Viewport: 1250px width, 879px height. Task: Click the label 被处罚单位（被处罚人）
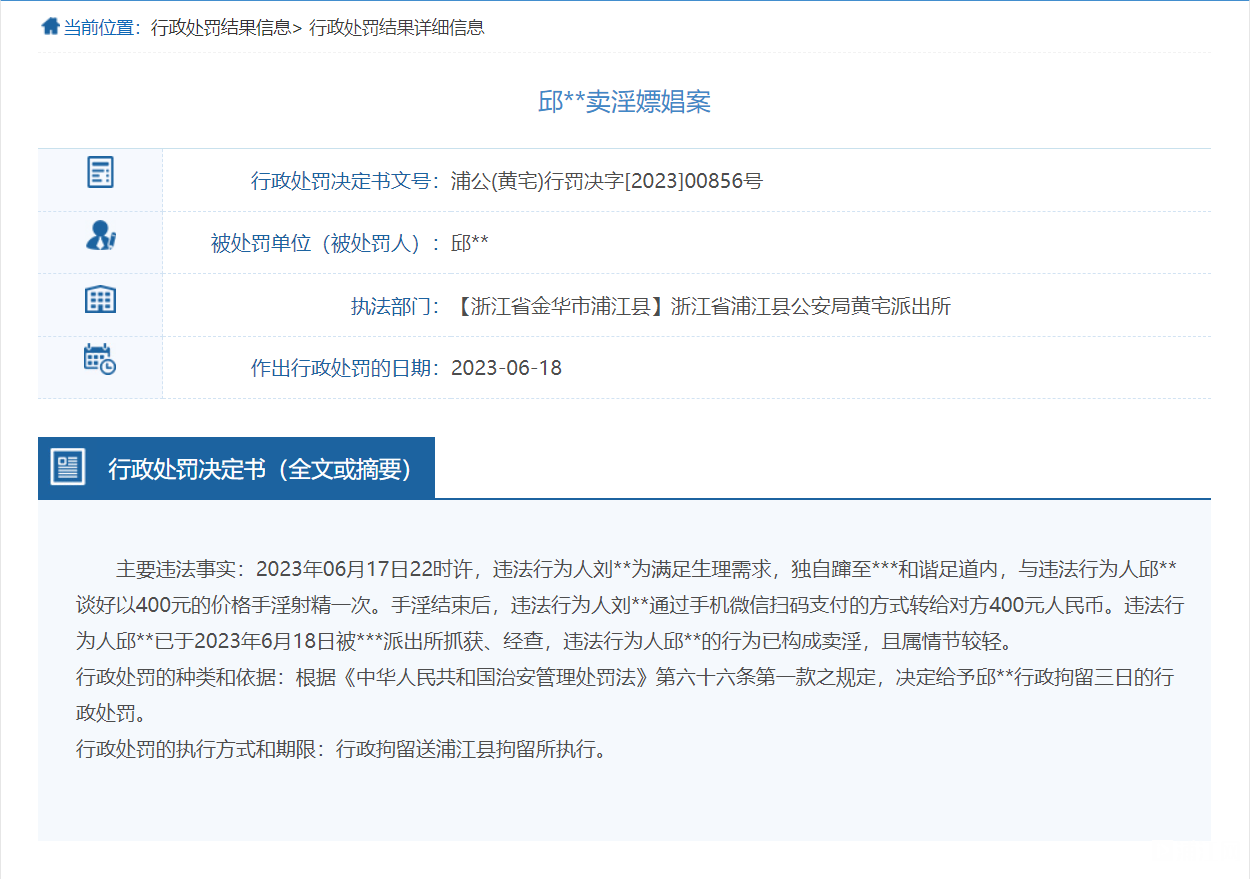click(325, 243)
